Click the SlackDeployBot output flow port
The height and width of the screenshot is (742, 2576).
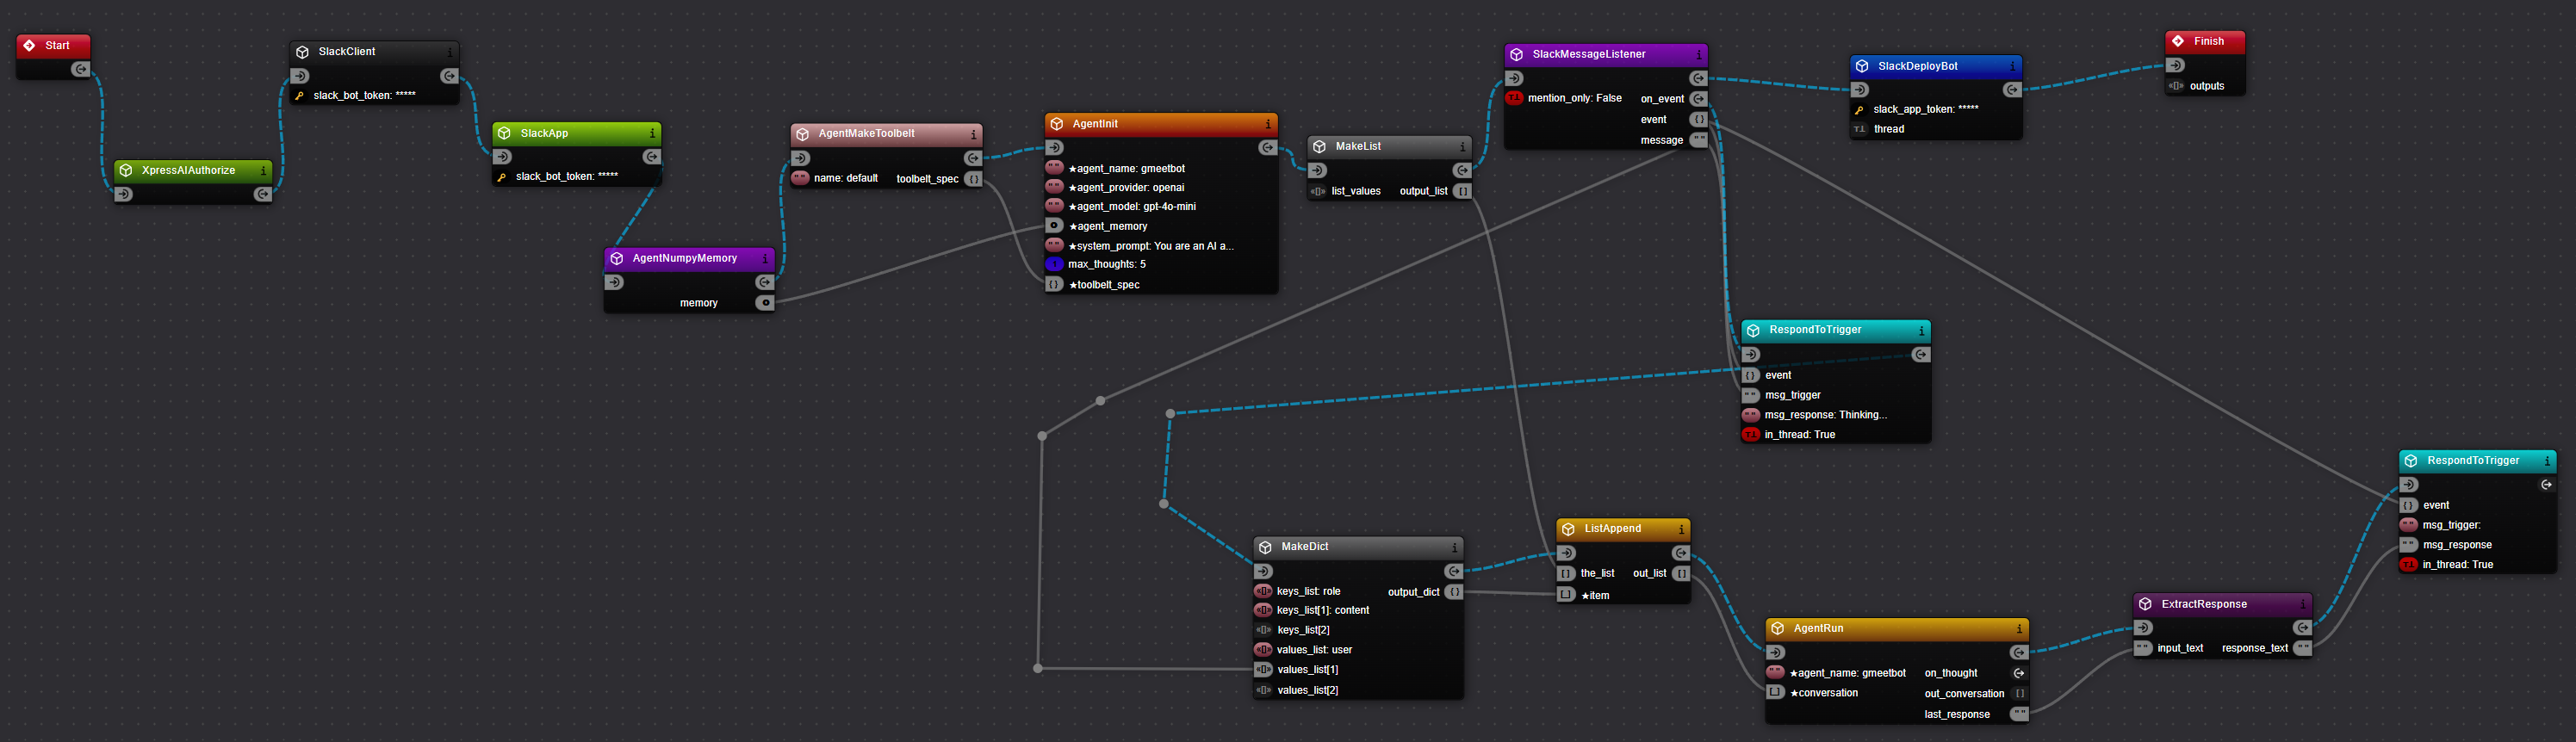[2012, 90]
